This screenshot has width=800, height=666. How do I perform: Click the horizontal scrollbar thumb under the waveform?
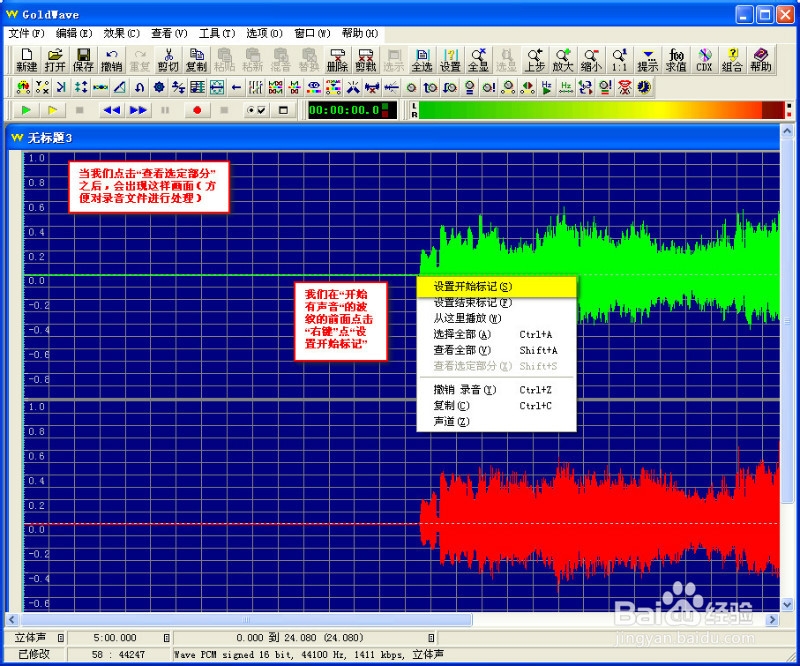246,620
